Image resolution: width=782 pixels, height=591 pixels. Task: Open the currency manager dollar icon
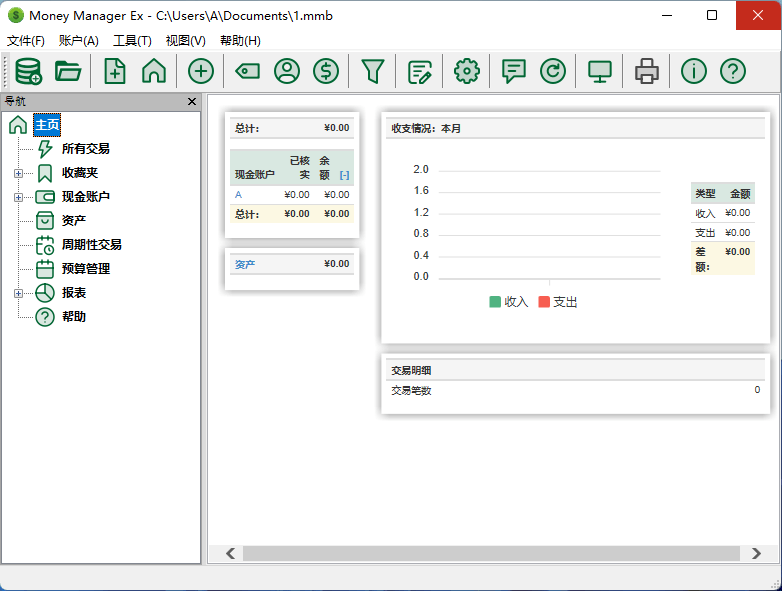(326, 71)
